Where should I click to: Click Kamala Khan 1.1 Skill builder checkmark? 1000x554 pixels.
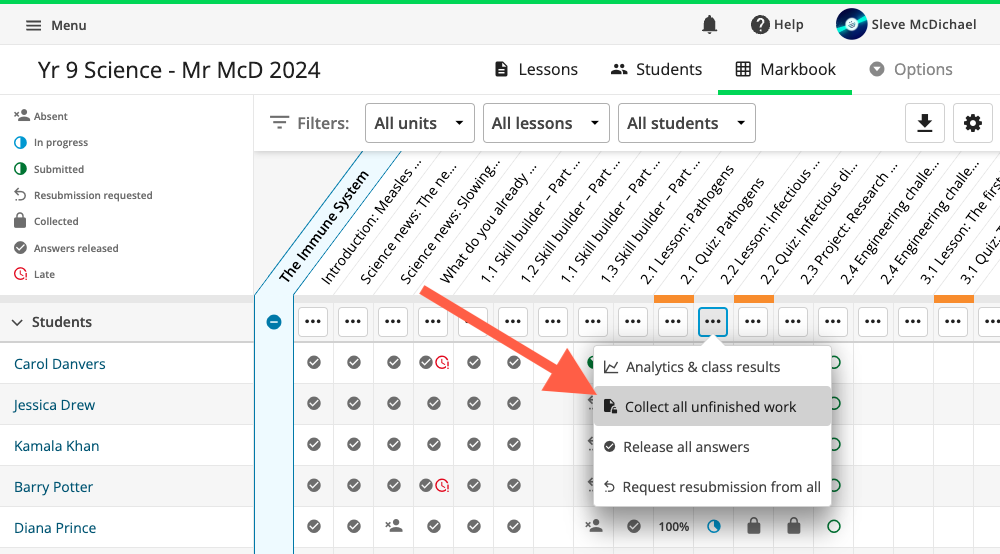point(474,444)
